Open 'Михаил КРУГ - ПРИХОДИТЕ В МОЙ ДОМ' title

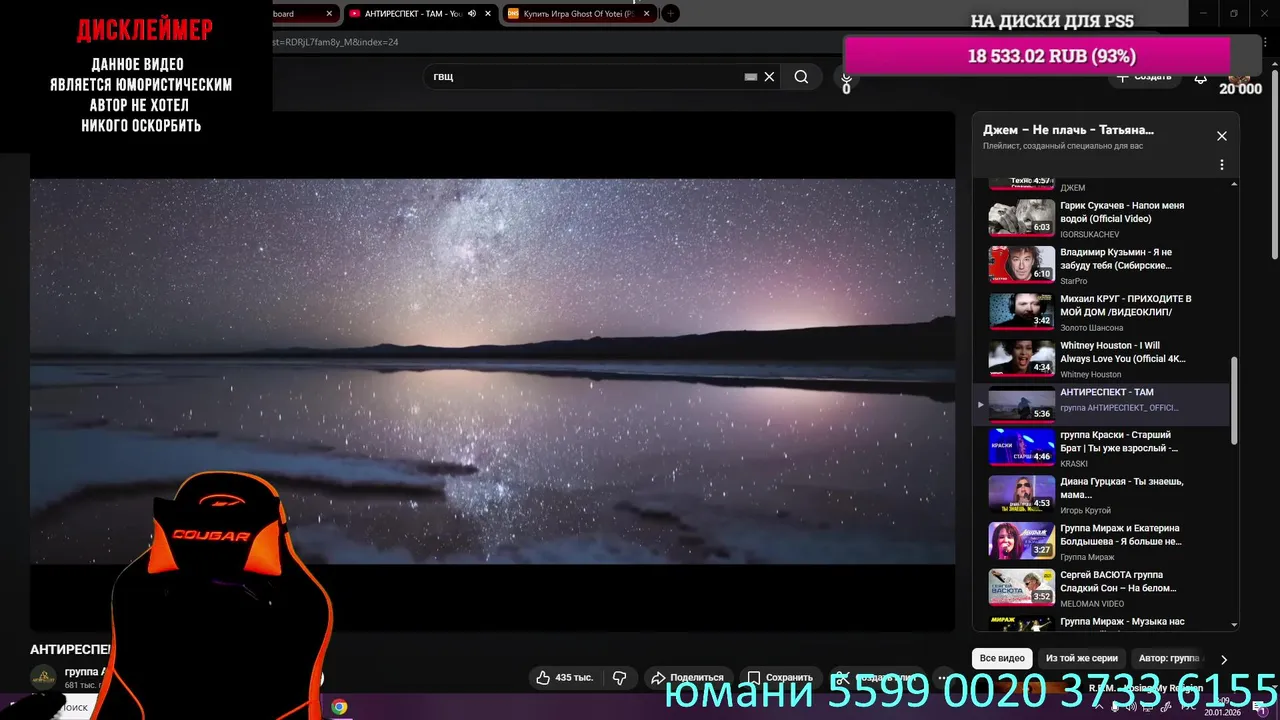pos(1126,305)
